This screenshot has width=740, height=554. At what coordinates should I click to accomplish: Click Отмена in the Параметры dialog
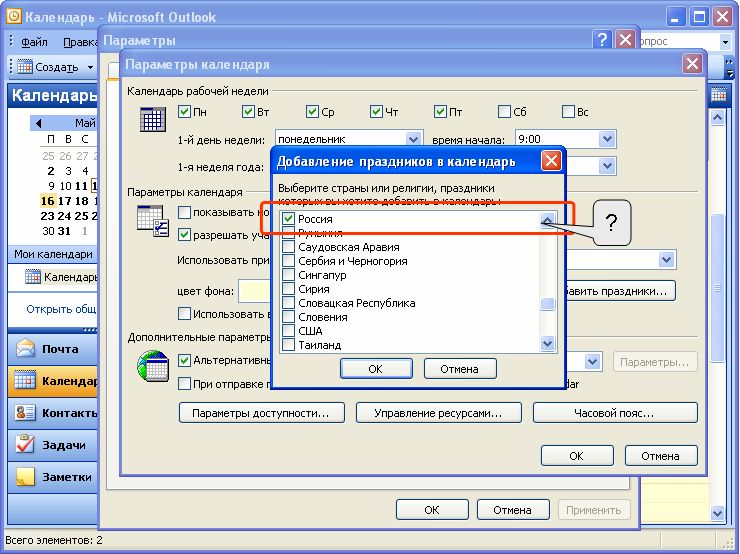click(x=513, y=510)
